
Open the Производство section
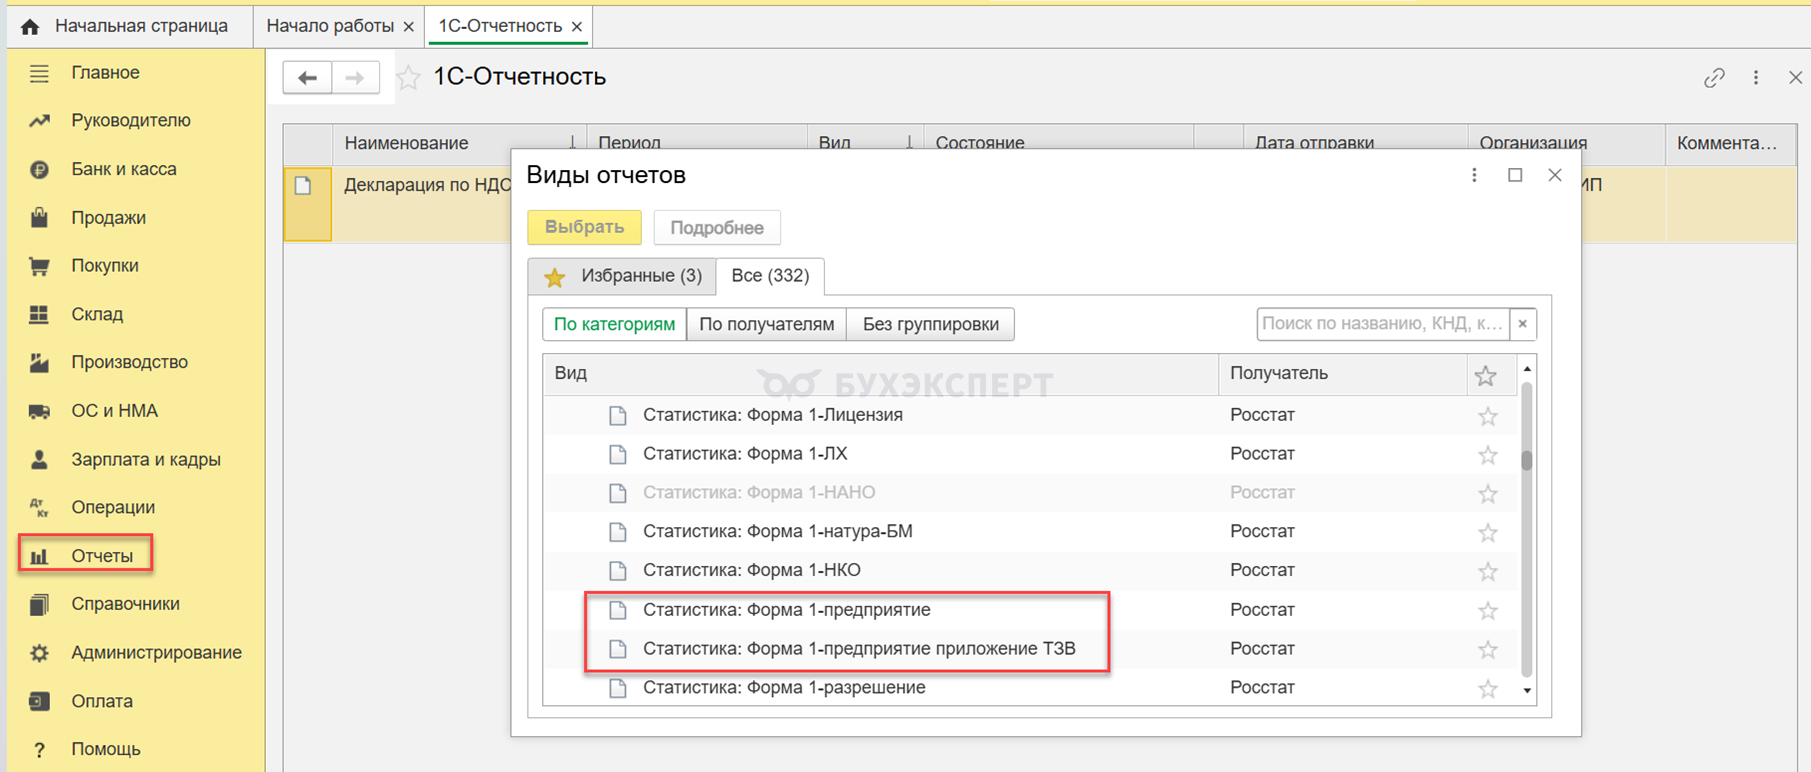click(x=129, y=362)
